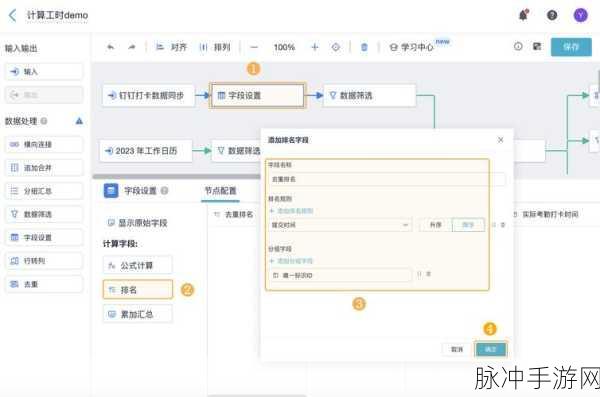The width and height of the screenshot is (600, 397).
Task: Pick 分组汇总 from the sidebar
Action: (44, 191)
